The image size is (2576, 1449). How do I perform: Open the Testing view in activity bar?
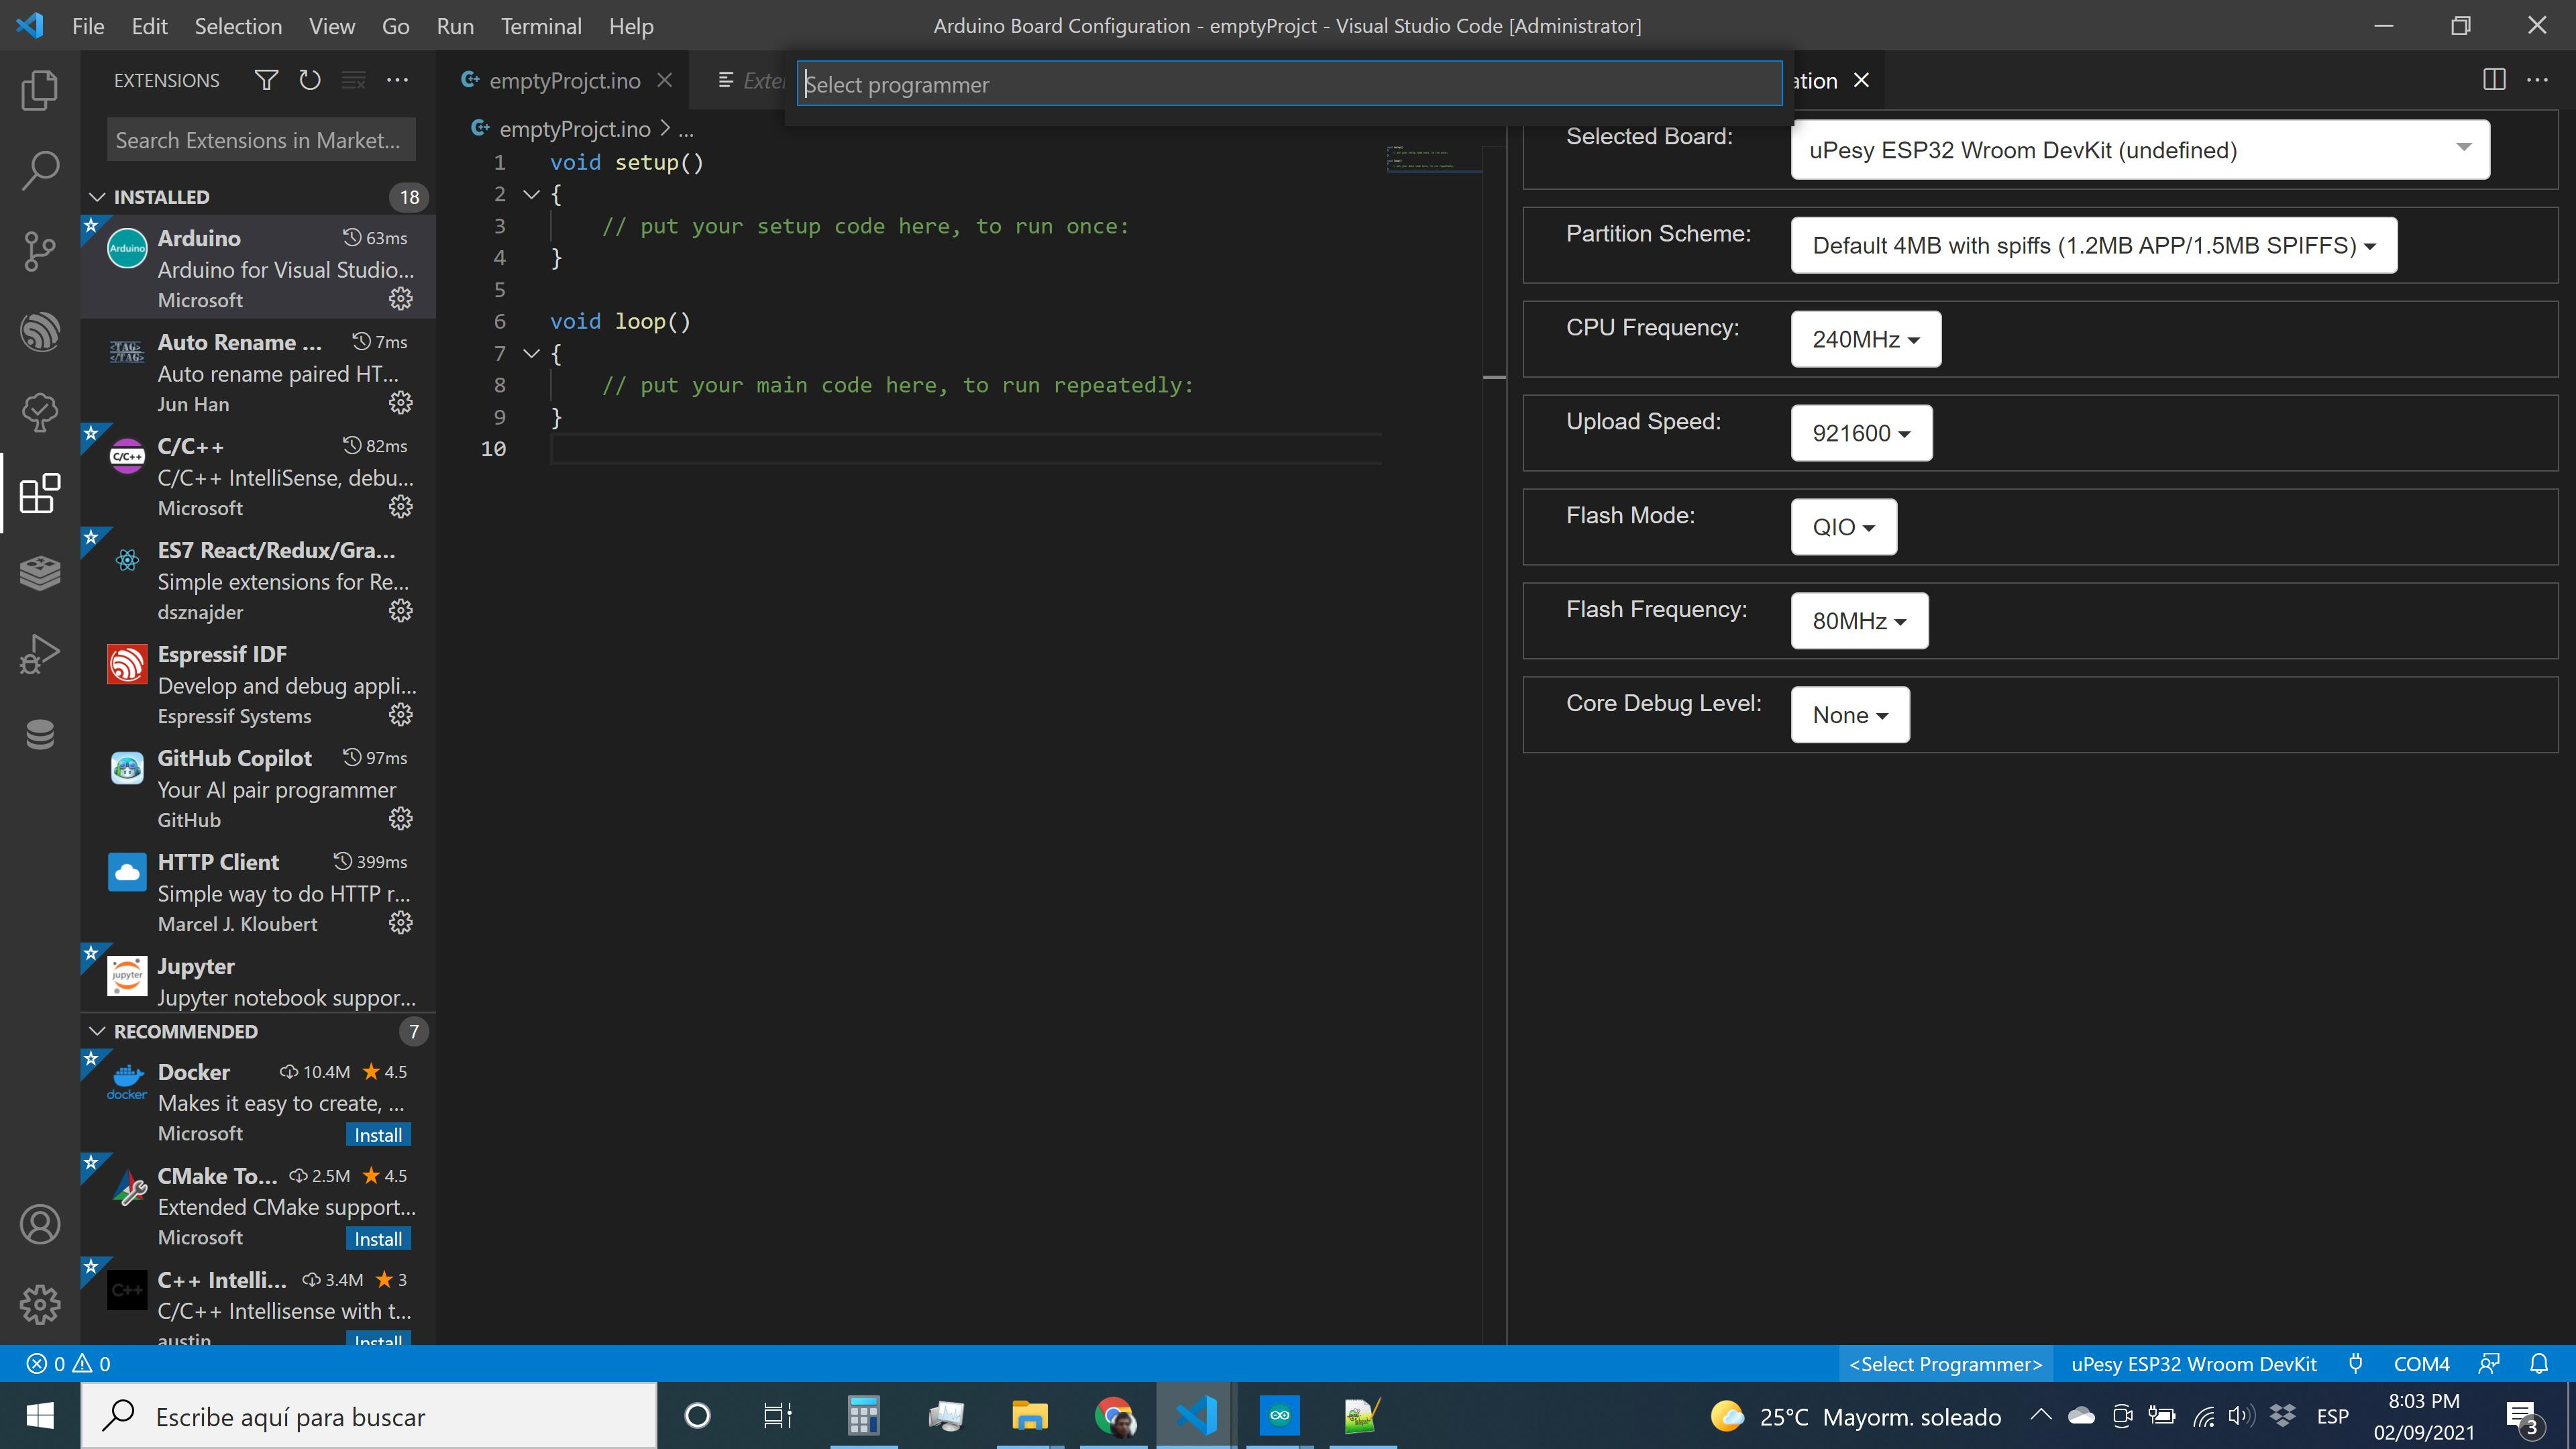40,412
